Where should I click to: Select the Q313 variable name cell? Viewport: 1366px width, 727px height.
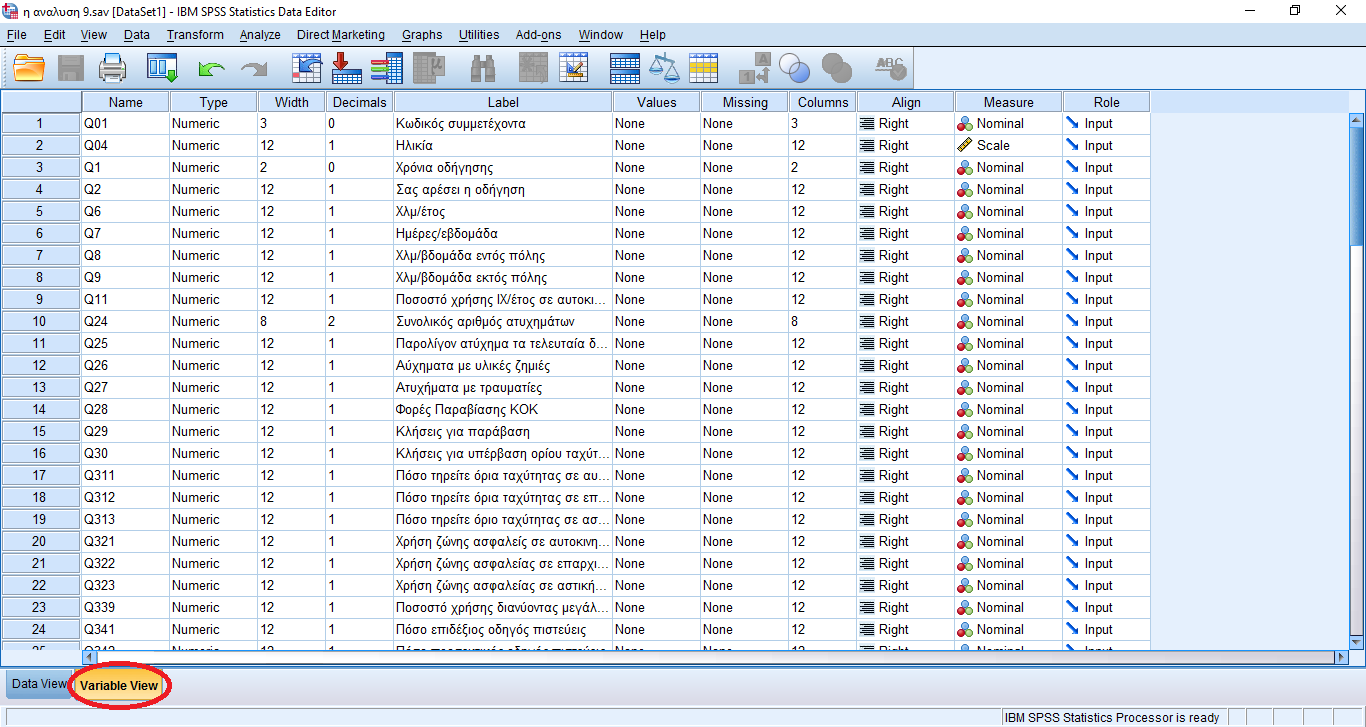[x=126, y=520]
